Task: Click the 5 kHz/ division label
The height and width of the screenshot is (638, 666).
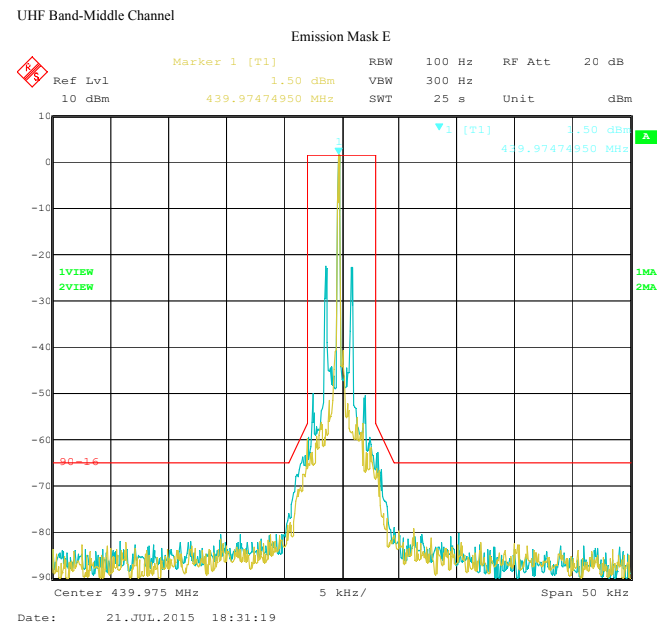Action: pos(343,593)
